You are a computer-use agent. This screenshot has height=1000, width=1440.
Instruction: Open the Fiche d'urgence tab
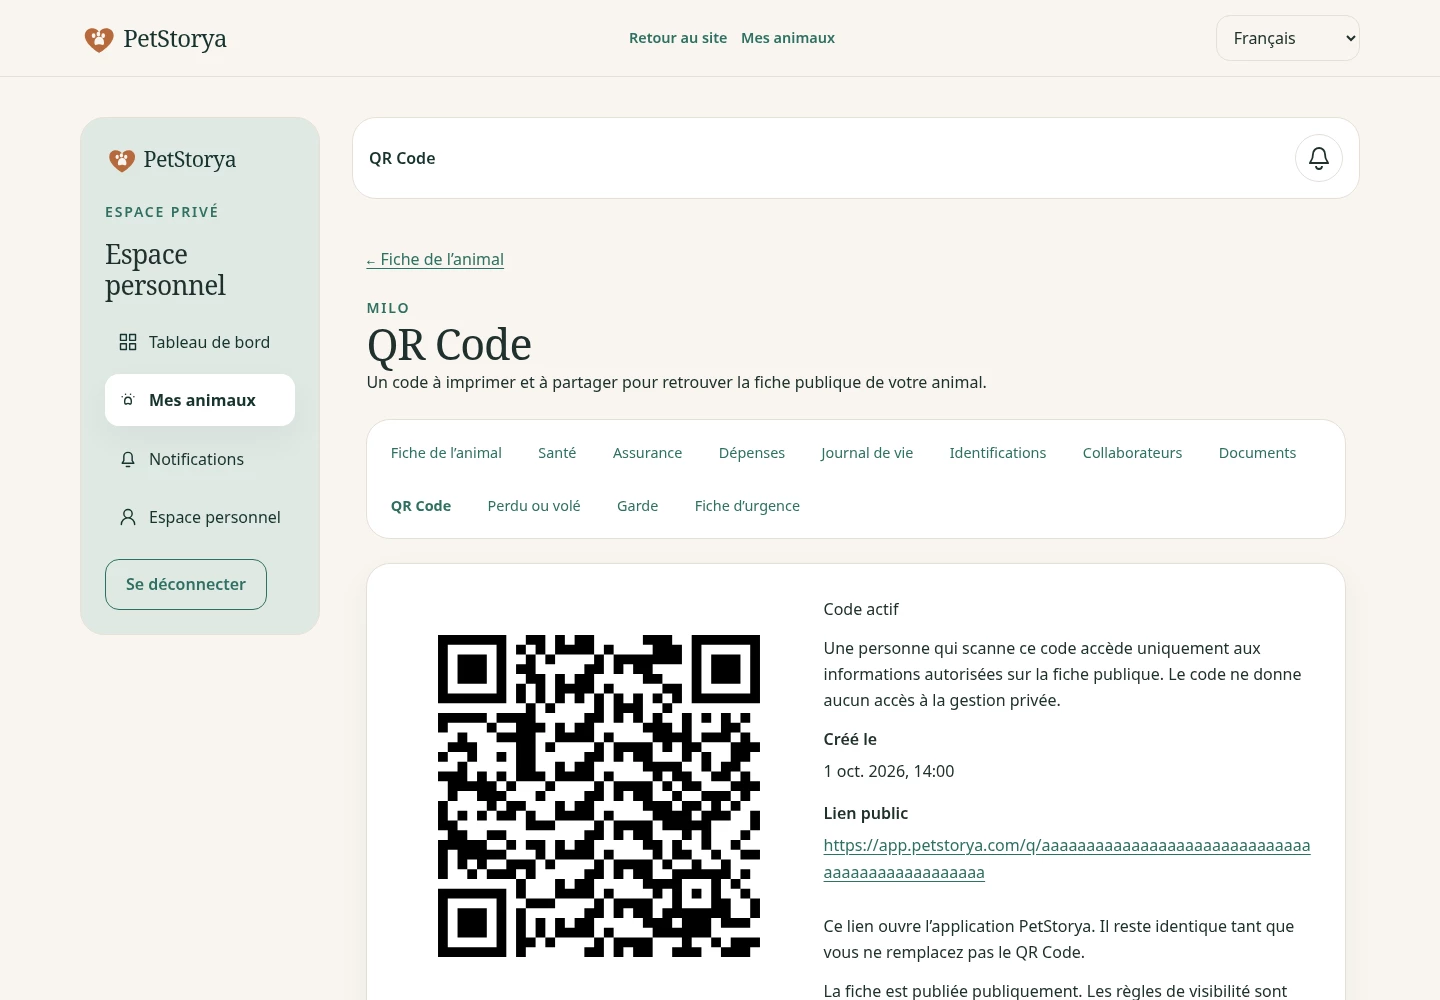pyautogui.click(x=747, y=506)
